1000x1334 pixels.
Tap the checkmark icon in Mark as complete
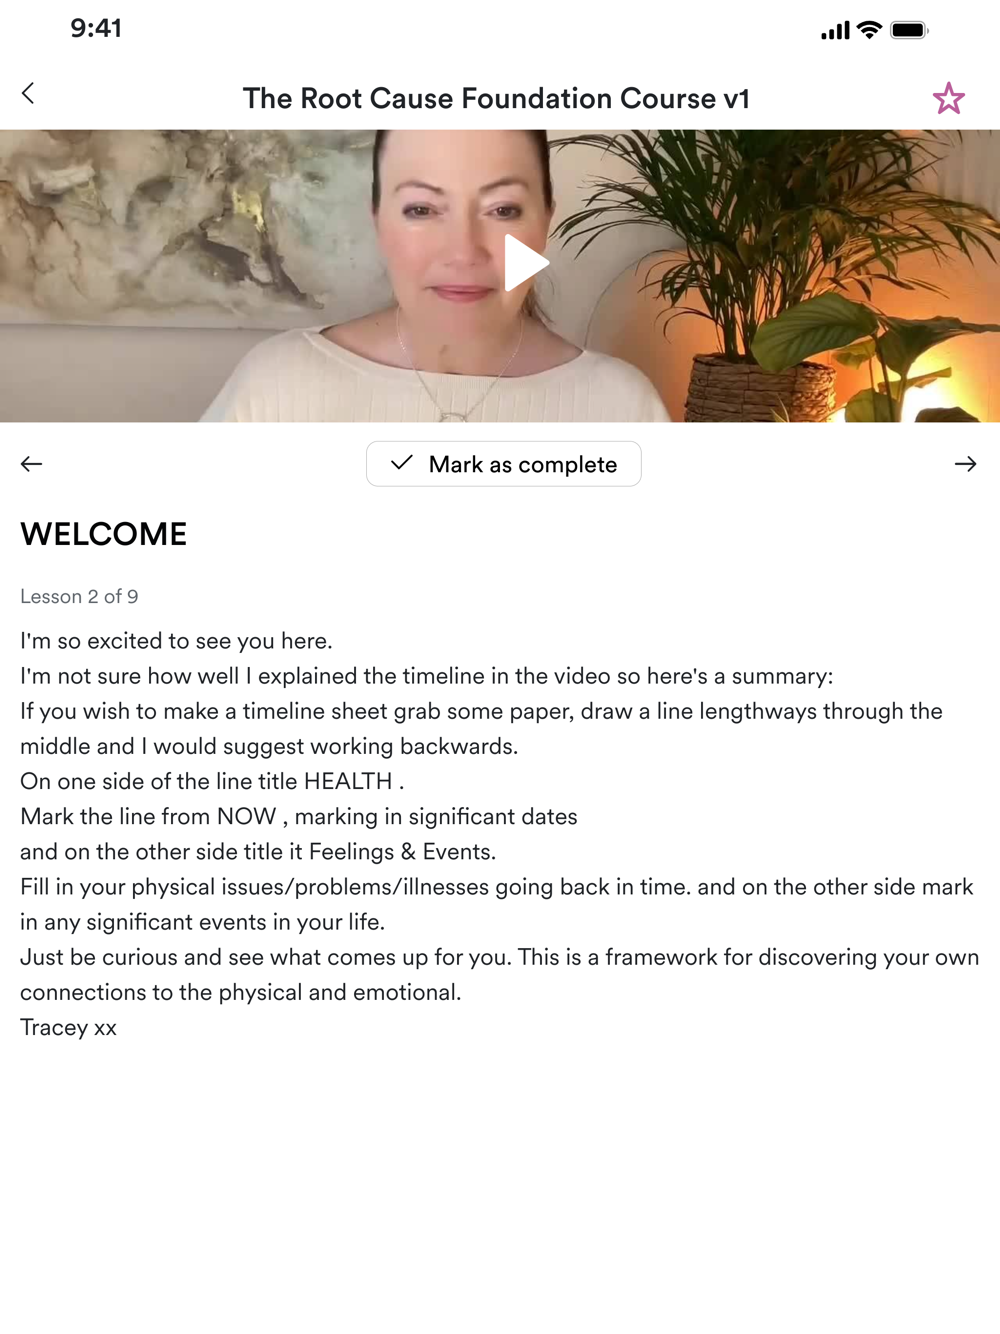click(402, 463)
